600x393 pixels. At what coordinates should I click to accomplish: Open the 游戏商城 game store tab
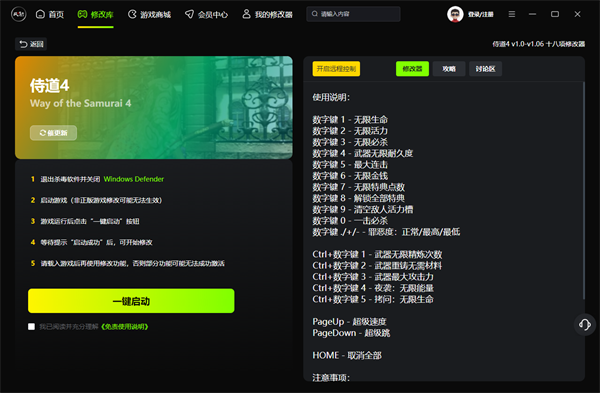tap(149, 15)
